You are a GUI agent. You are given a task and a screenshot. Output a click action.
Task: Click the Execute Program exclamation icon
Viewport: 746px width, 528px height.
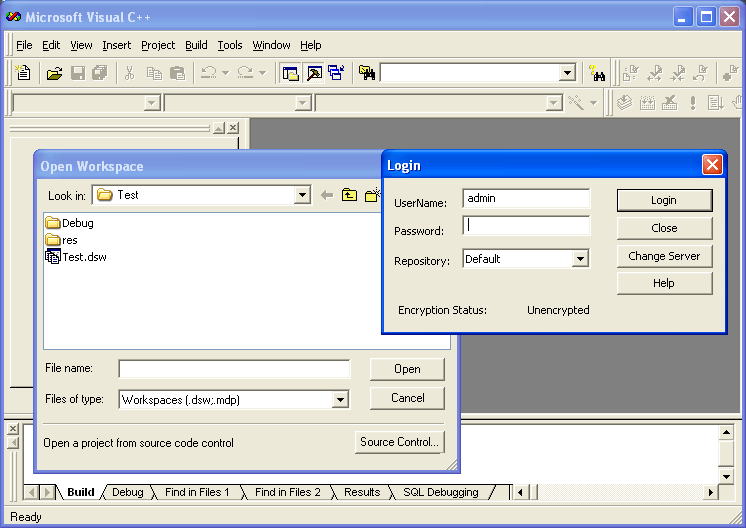point(693,102)
